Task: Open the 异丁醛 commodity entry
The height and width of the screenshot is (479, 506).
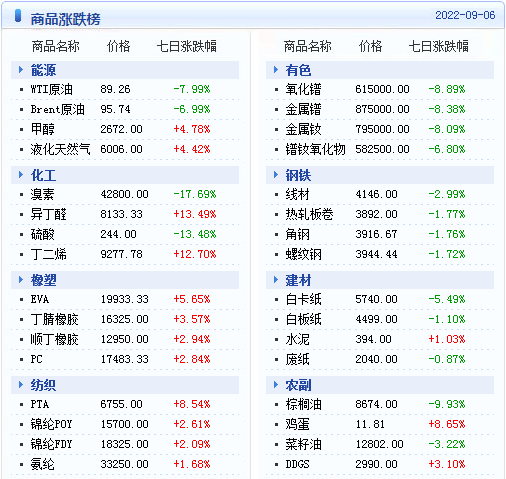Action: tap(48, 214)
